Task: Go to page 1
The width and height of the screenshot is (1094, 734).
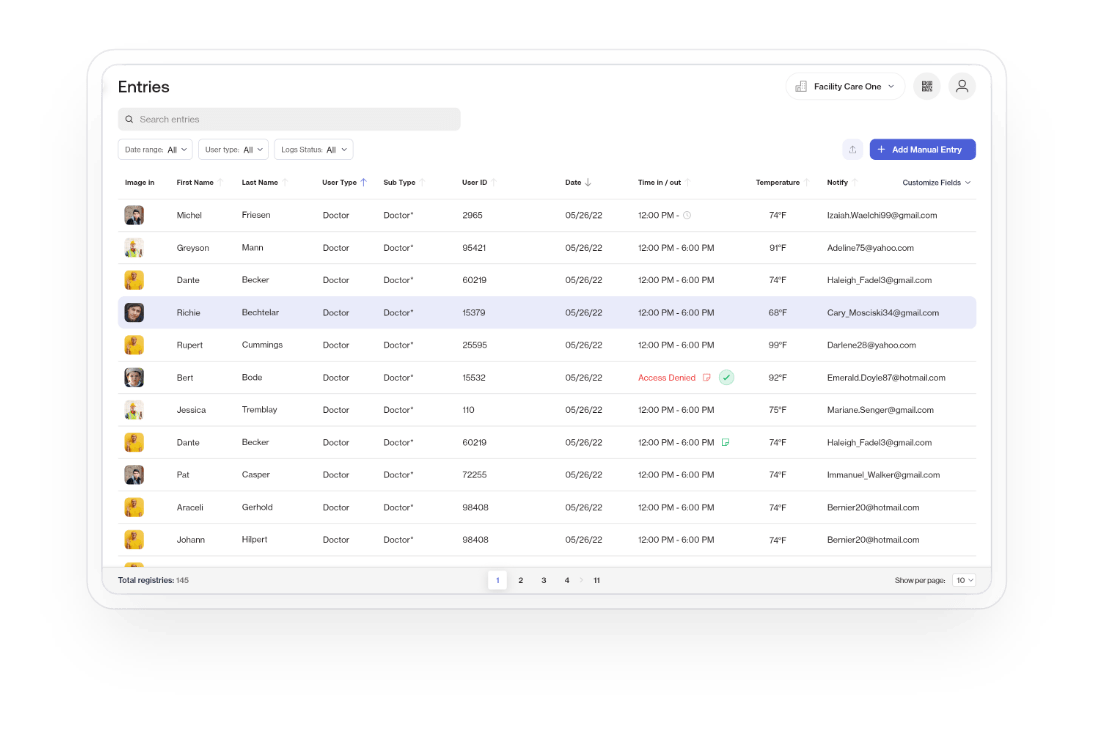Action: point(497,581)
